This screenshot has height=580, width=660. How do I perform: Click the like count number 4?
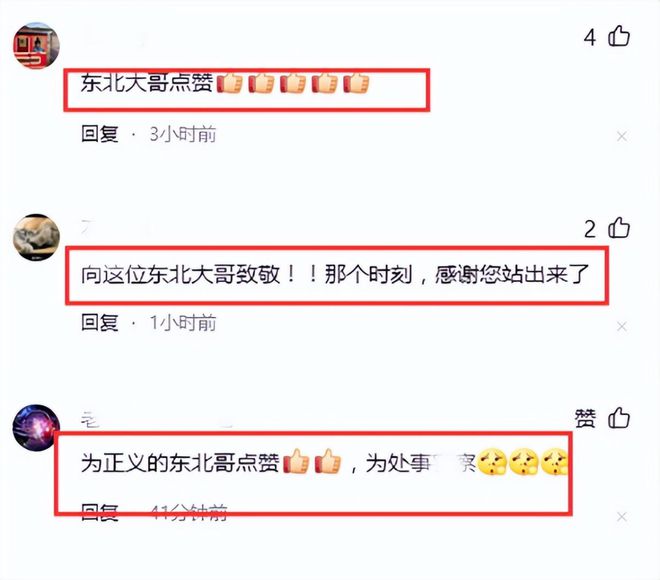click(x=590, y=37)
